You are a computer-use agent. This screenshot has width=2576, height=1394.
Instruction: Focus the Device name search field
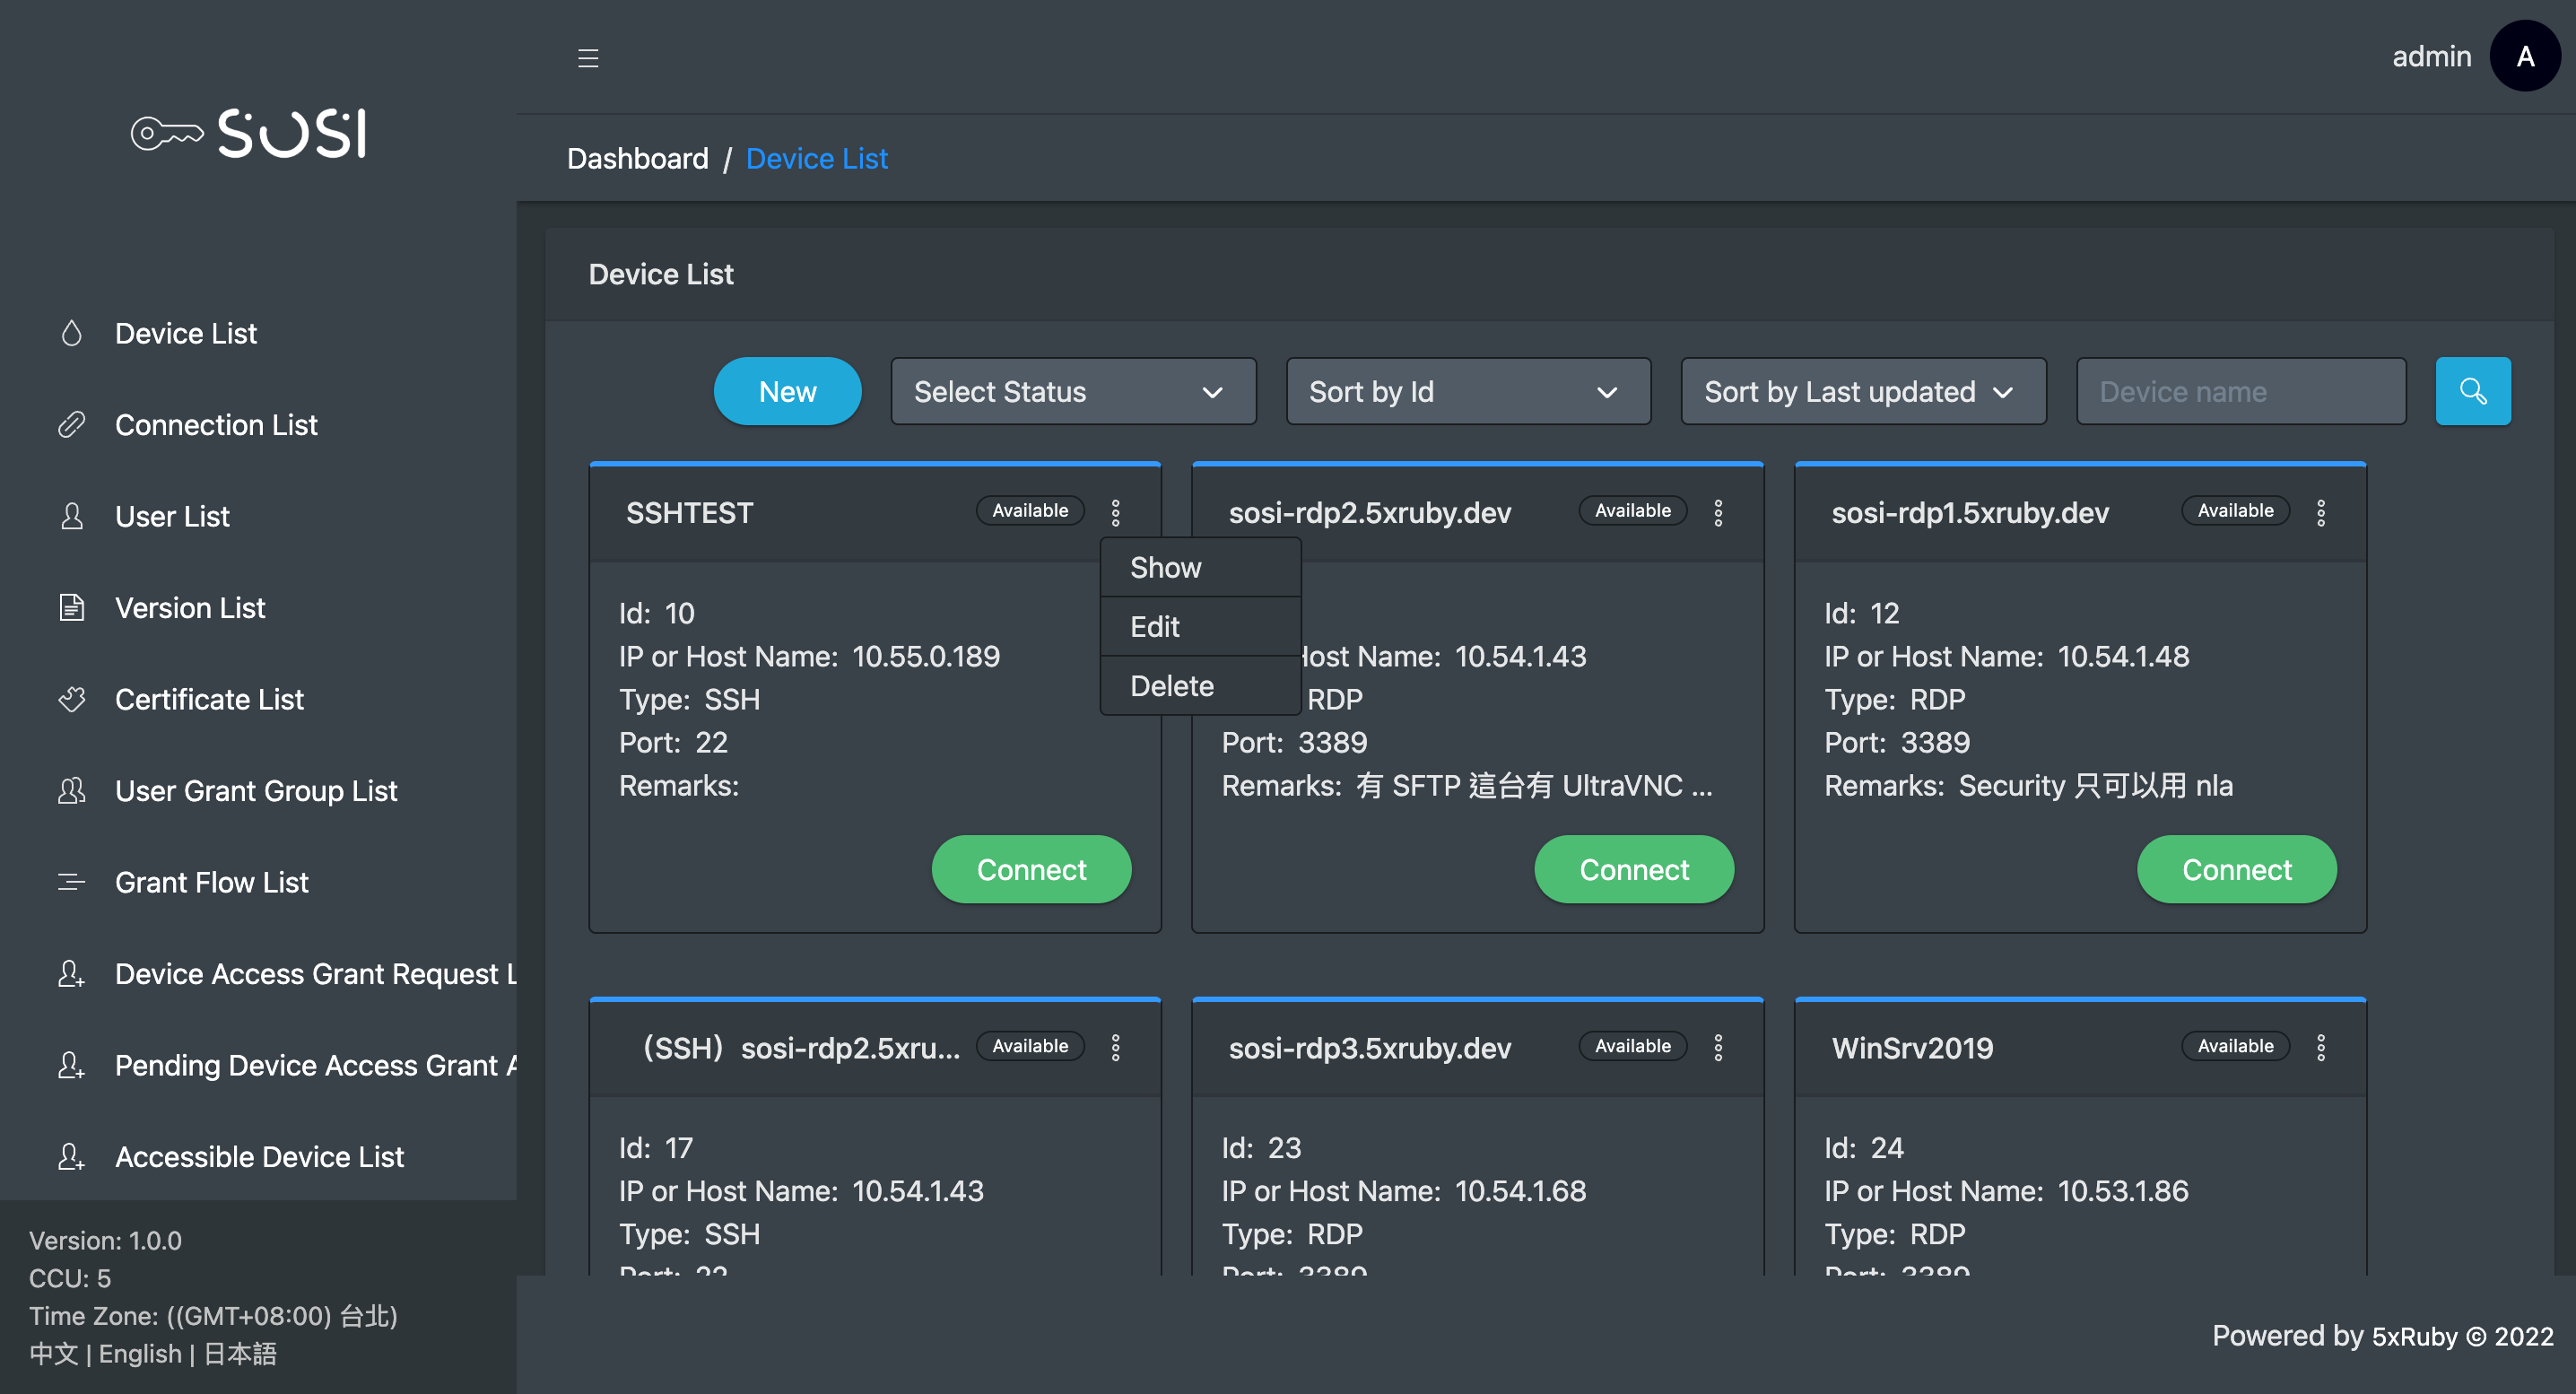pos(2240,391)
